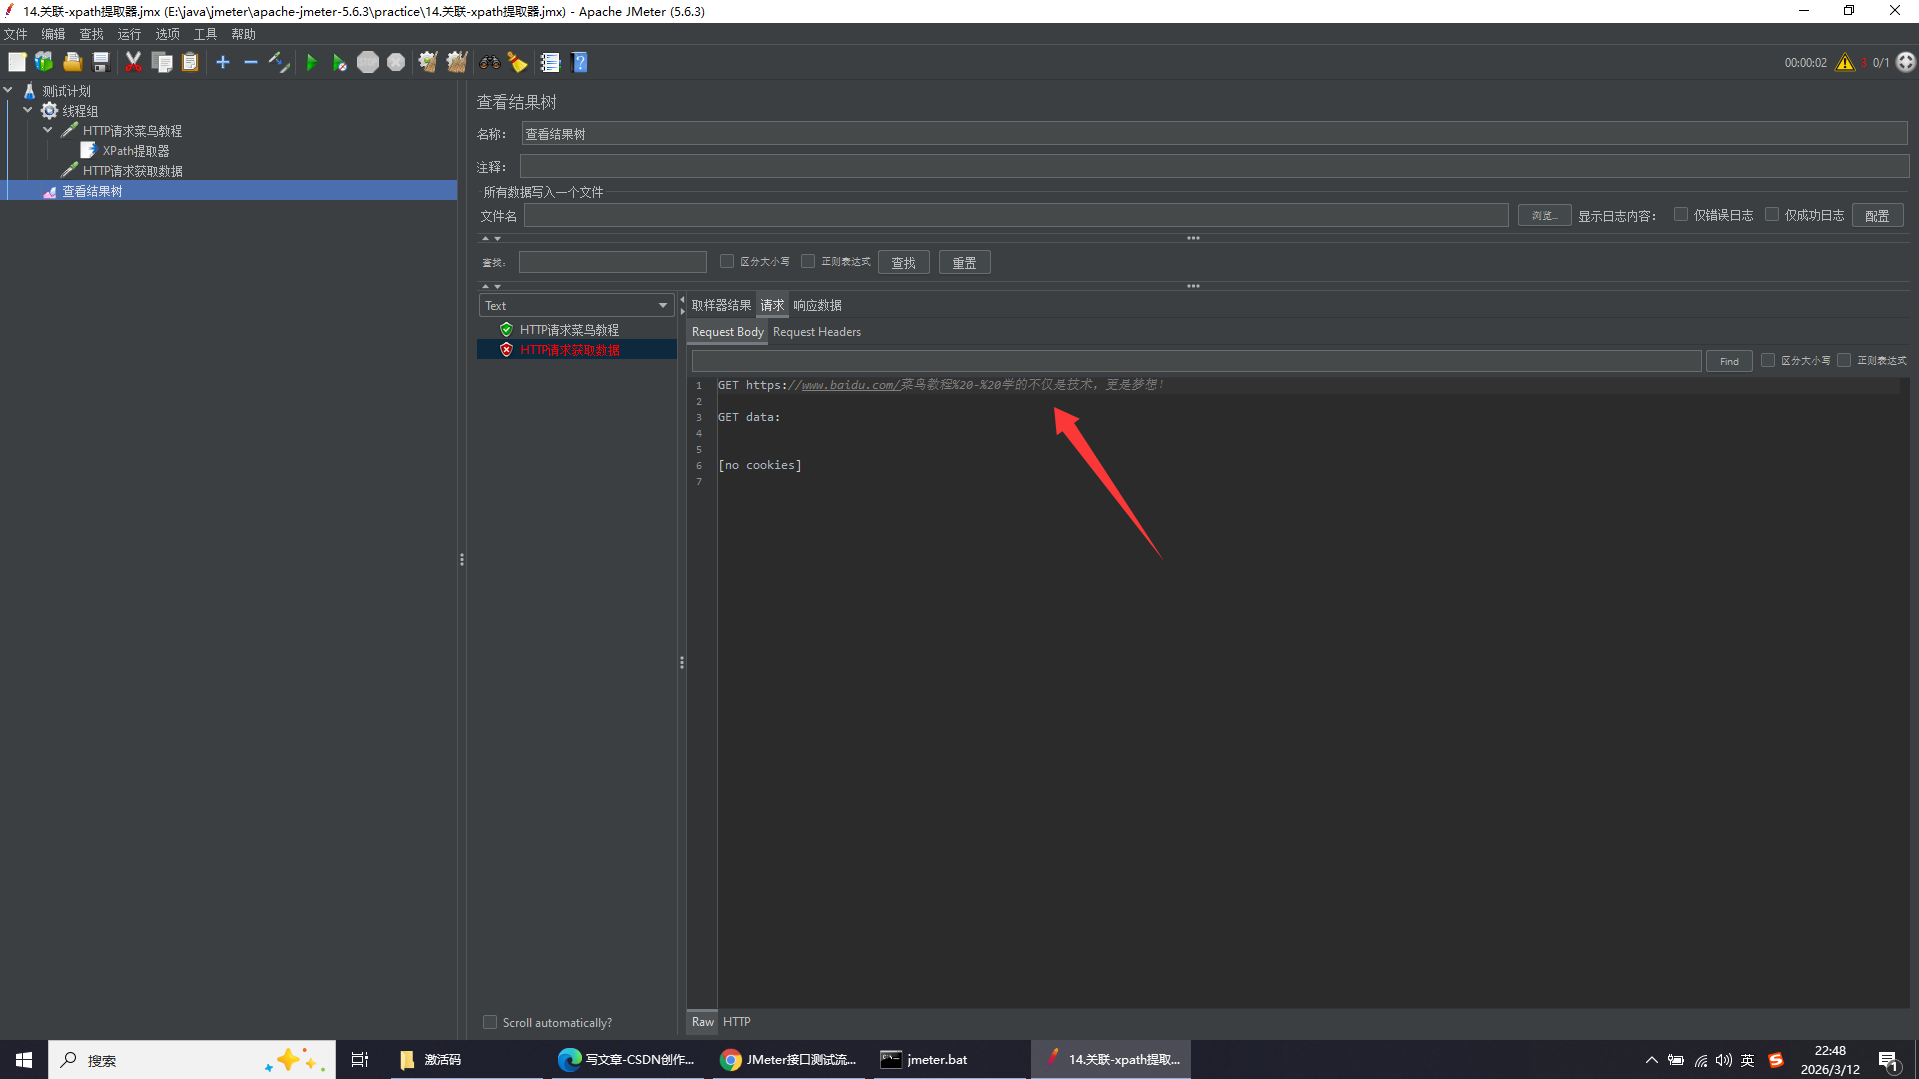Viewport: 1919px width, 1079px height.
Task: Click the yellow warning log icon
Action: 1845,62
